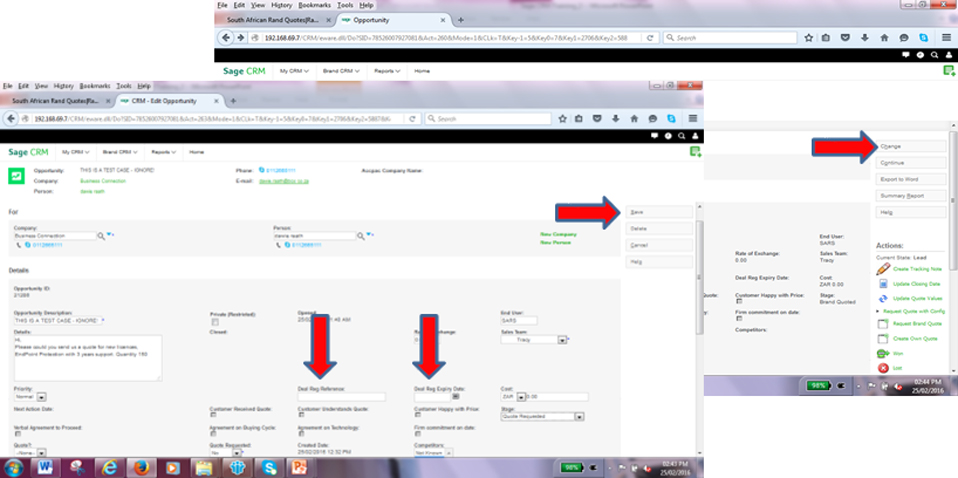Viewport: 958px width, 478px height.
Task: Click the Details text area
Action: 88,358
